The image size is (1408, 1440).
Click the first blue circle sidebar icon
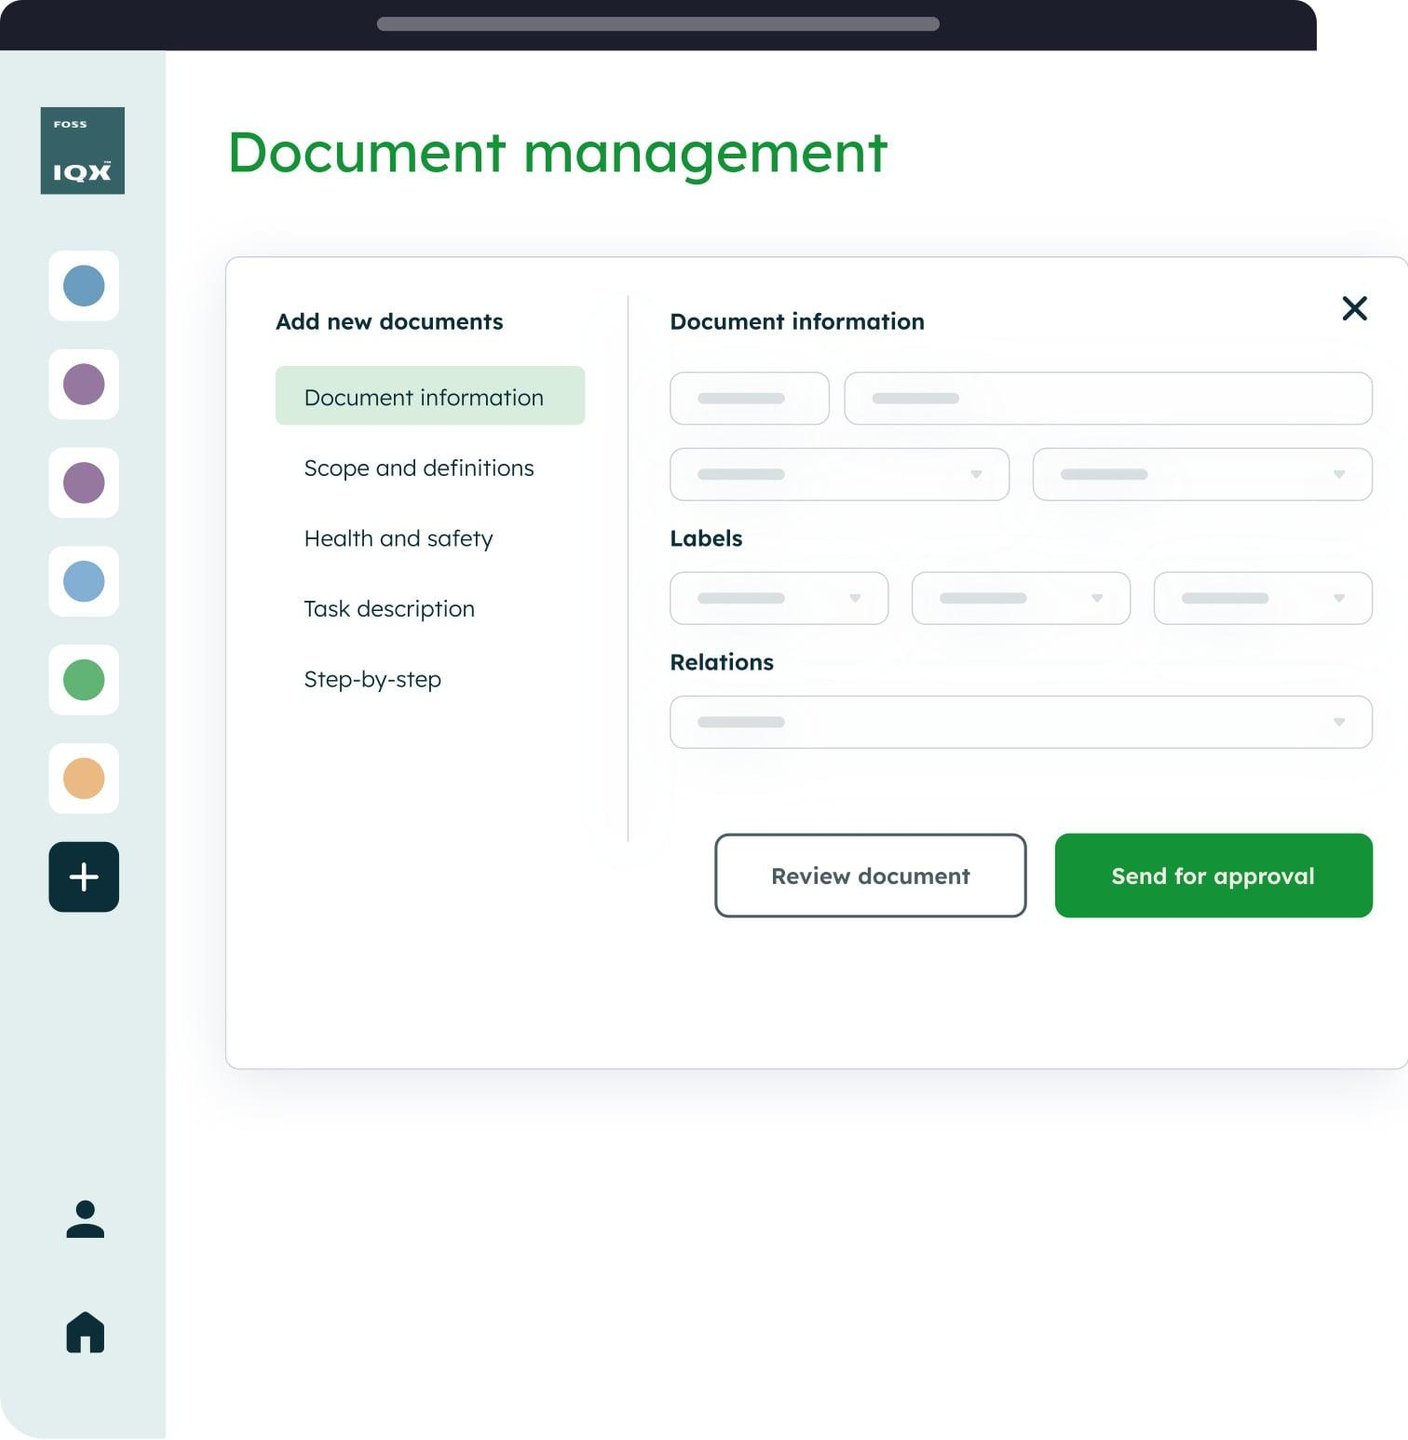84,286
